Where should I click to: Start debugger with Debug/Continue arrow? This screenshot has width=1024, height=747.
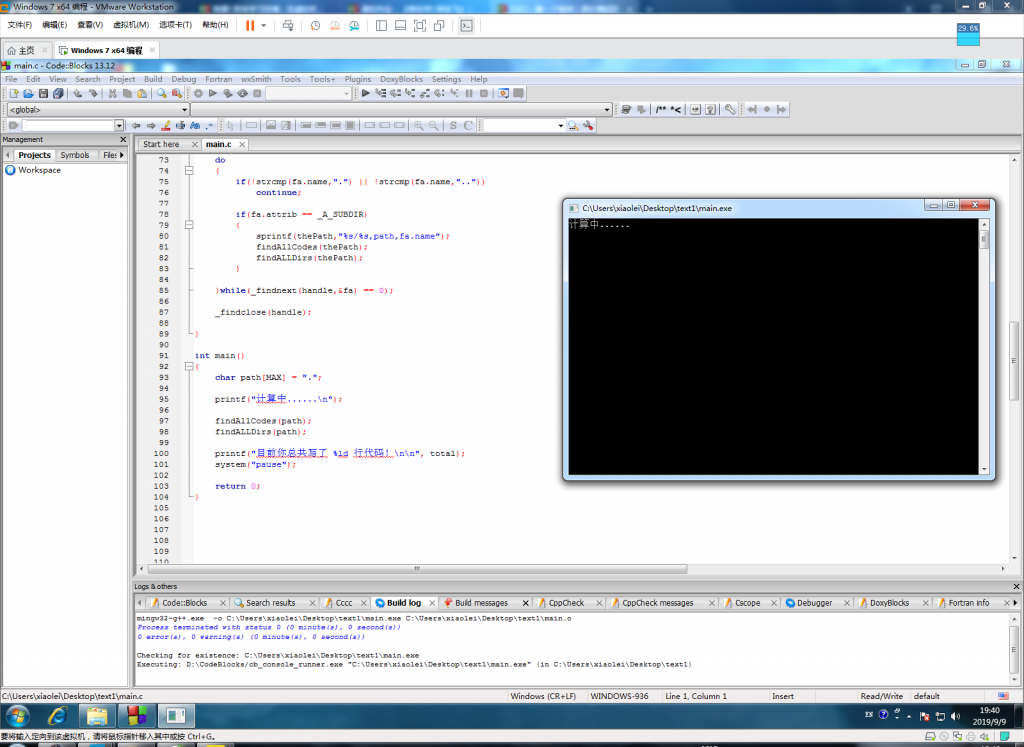[366, 93]
